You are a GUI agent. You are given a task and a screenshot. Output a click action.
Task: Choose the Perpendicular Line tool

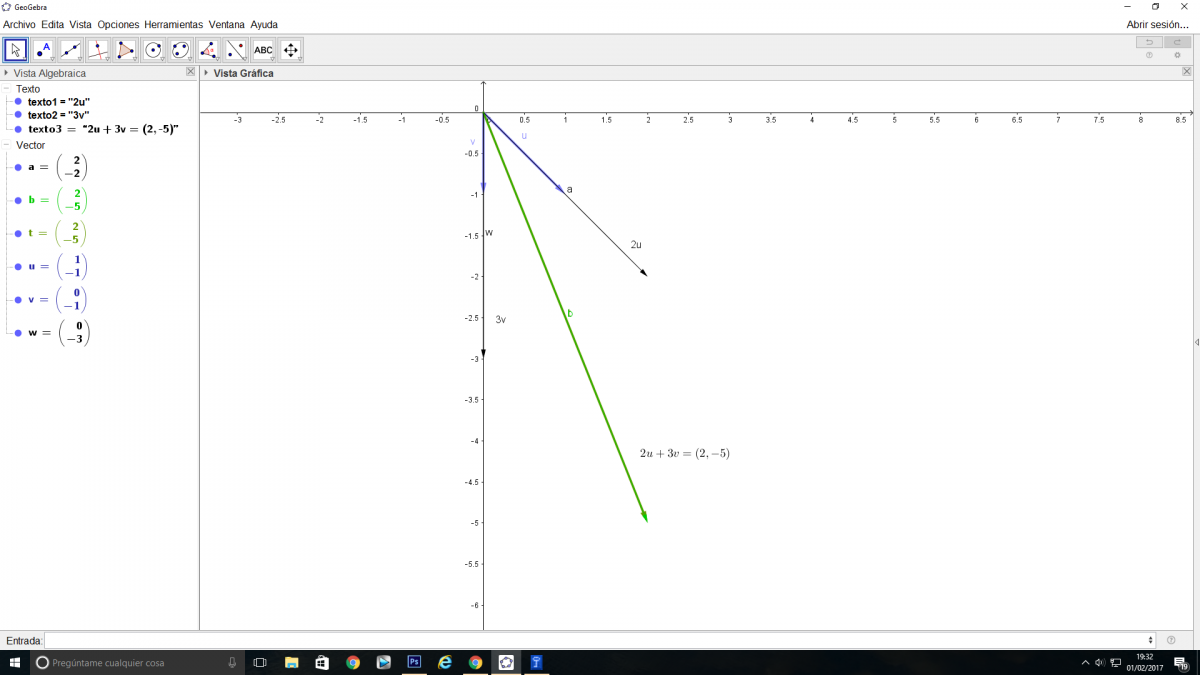coord(98,50)
